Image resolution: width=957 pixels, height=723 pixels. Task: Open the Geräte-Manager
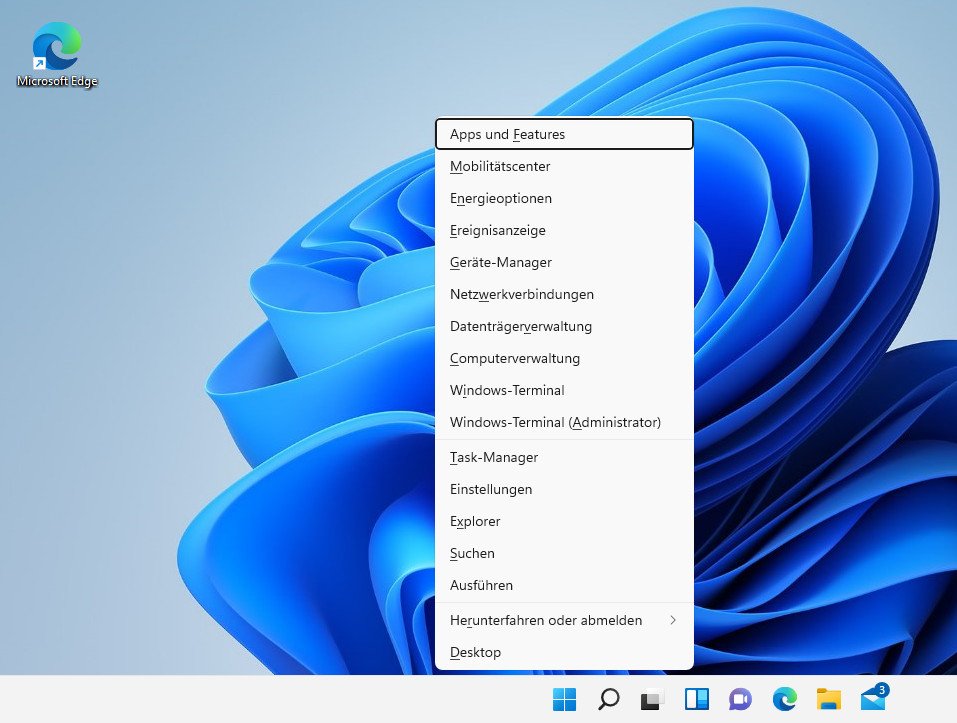[500, 262]
